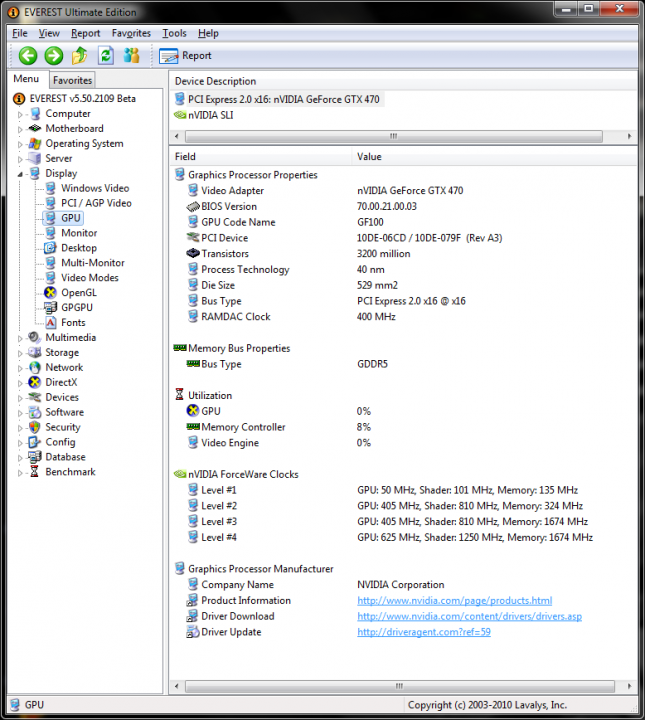Click the Transistors chip icon
Screen dimensions: 645x720
(x=193, y=253)
